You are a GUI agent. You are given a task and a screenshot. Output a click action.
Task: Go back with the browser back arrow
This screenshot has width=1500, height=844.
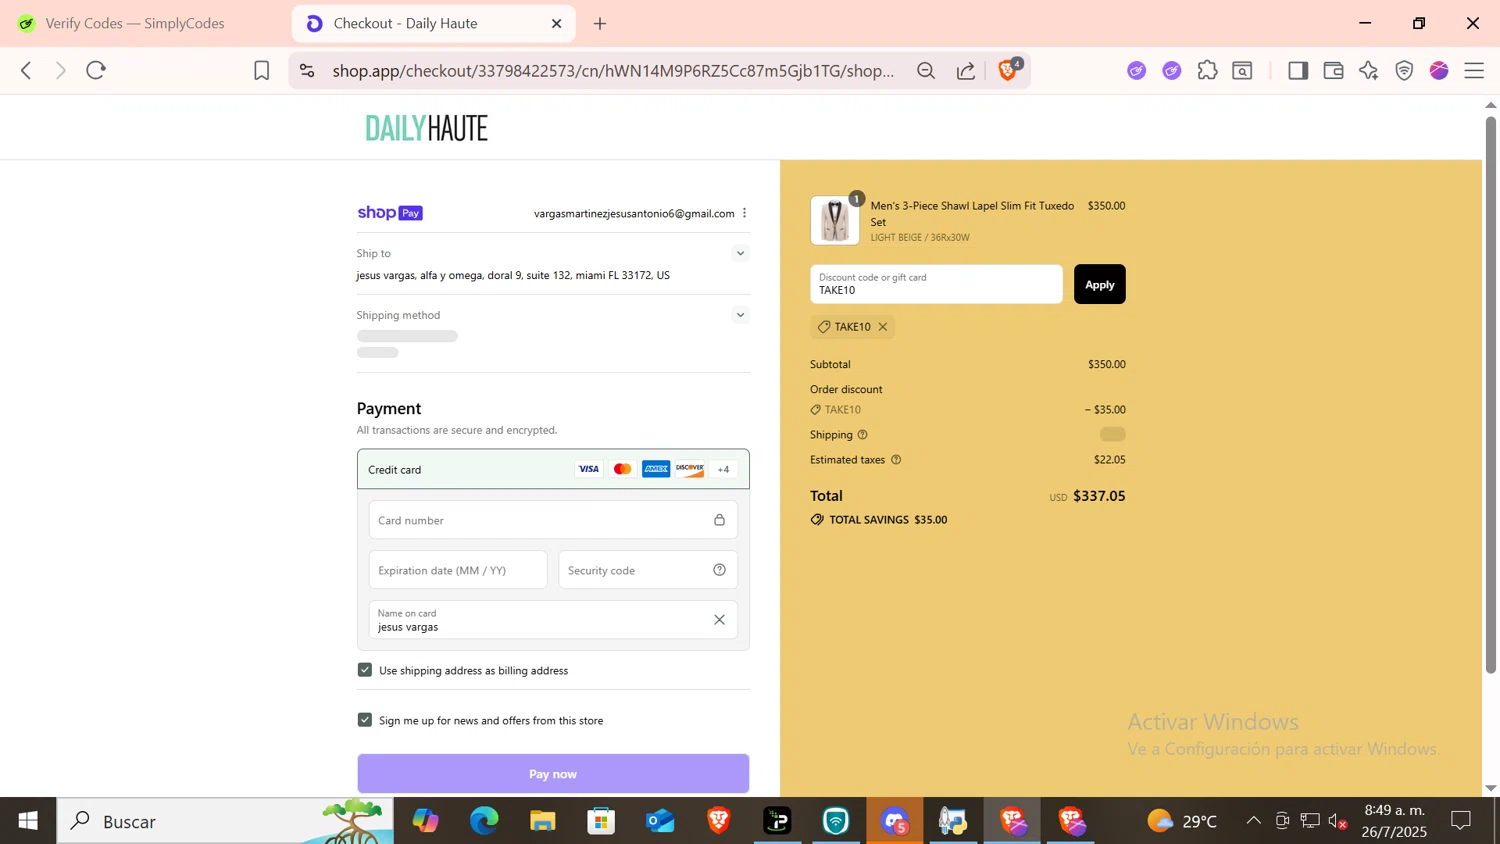[x=26, y=70]
